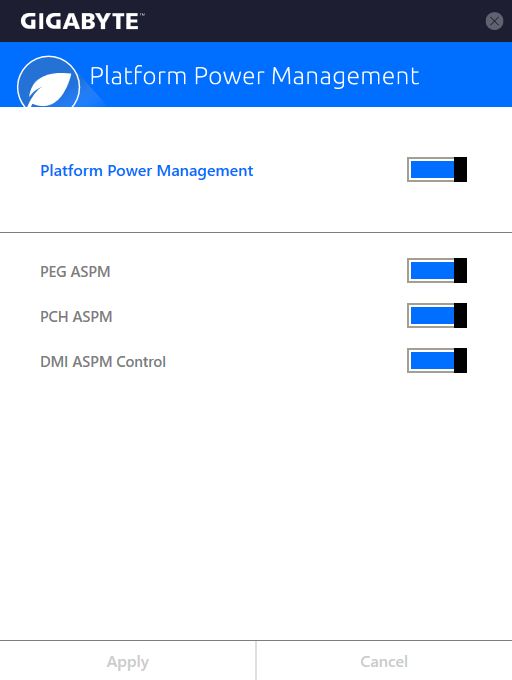Screen dimensions: 512x680
Task: Click the green leaf eco icon
Action: pos(49,85)
